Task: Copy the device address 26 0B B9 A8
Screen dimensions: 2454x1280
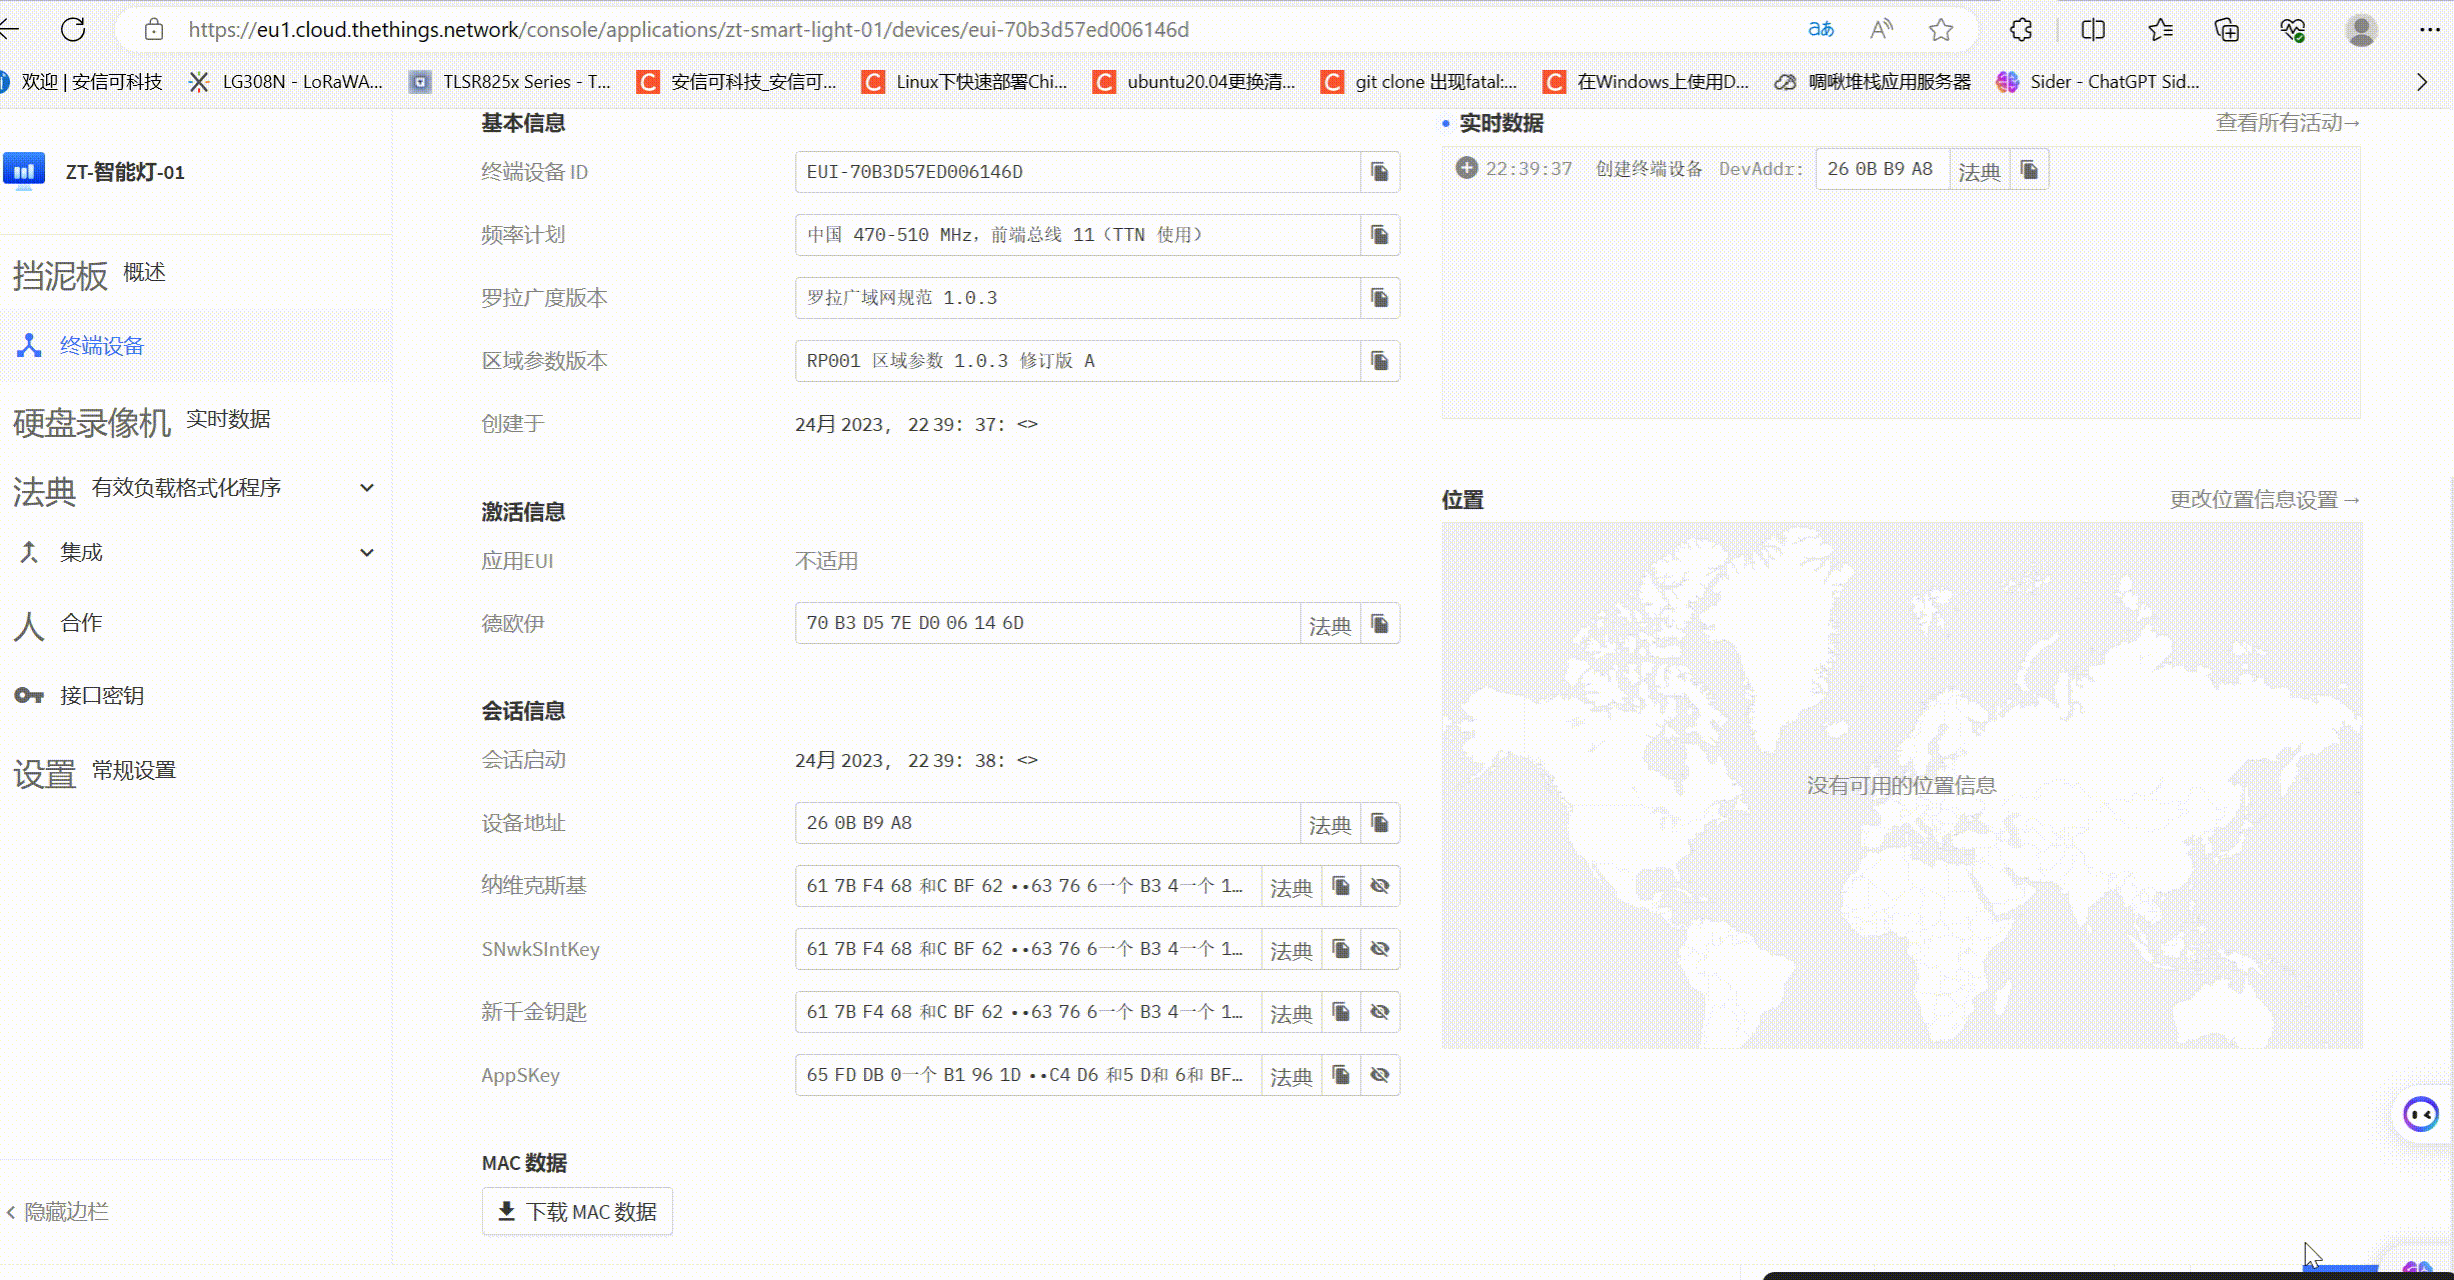Action: coord(1379,823)
